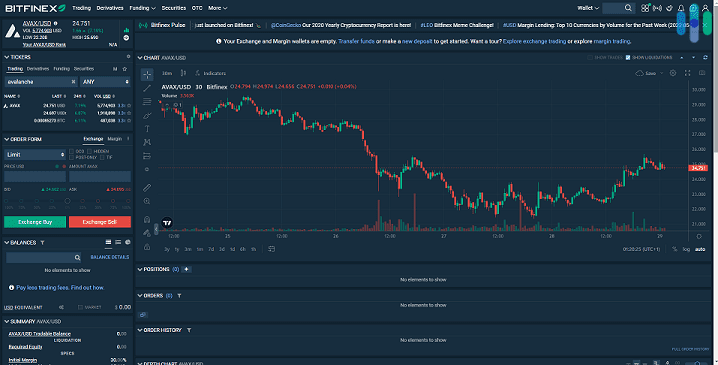718x365 pixels.
Task: Open the notifications bell
Action: [x=681, y=8]
